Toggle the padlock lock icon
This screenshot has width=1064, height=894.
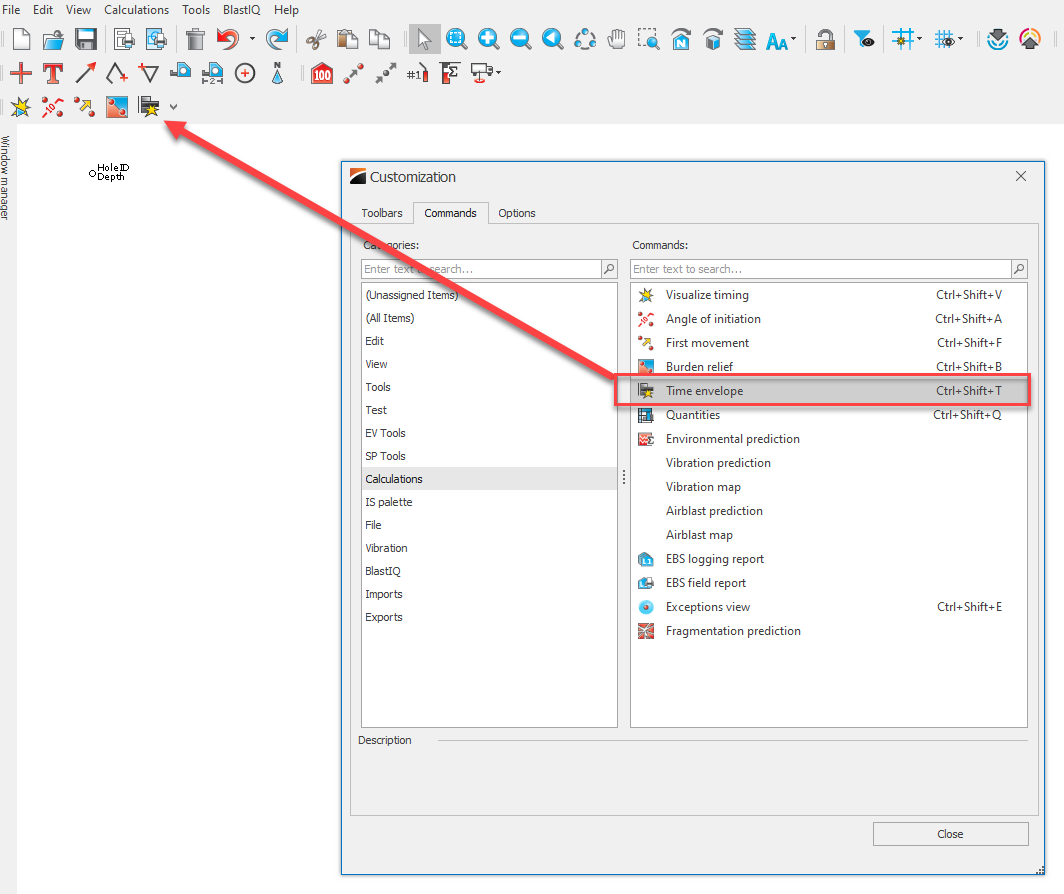tap(825, 39)
